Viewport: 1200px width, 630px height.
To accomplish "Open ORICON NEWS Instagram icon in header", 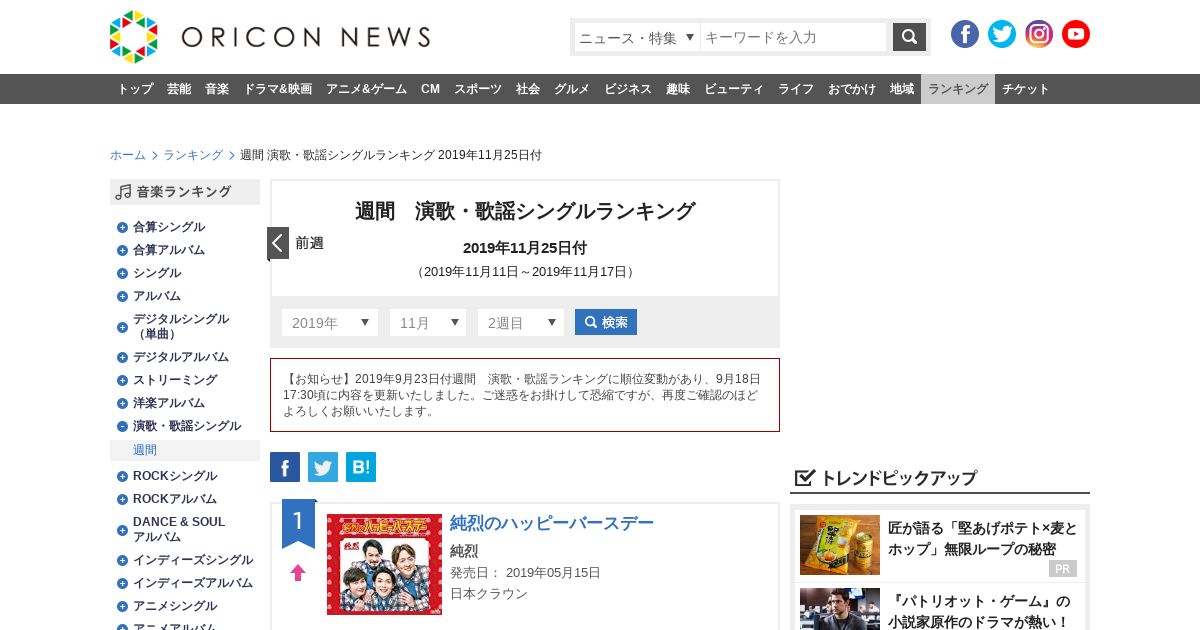I will (1039, 34).
